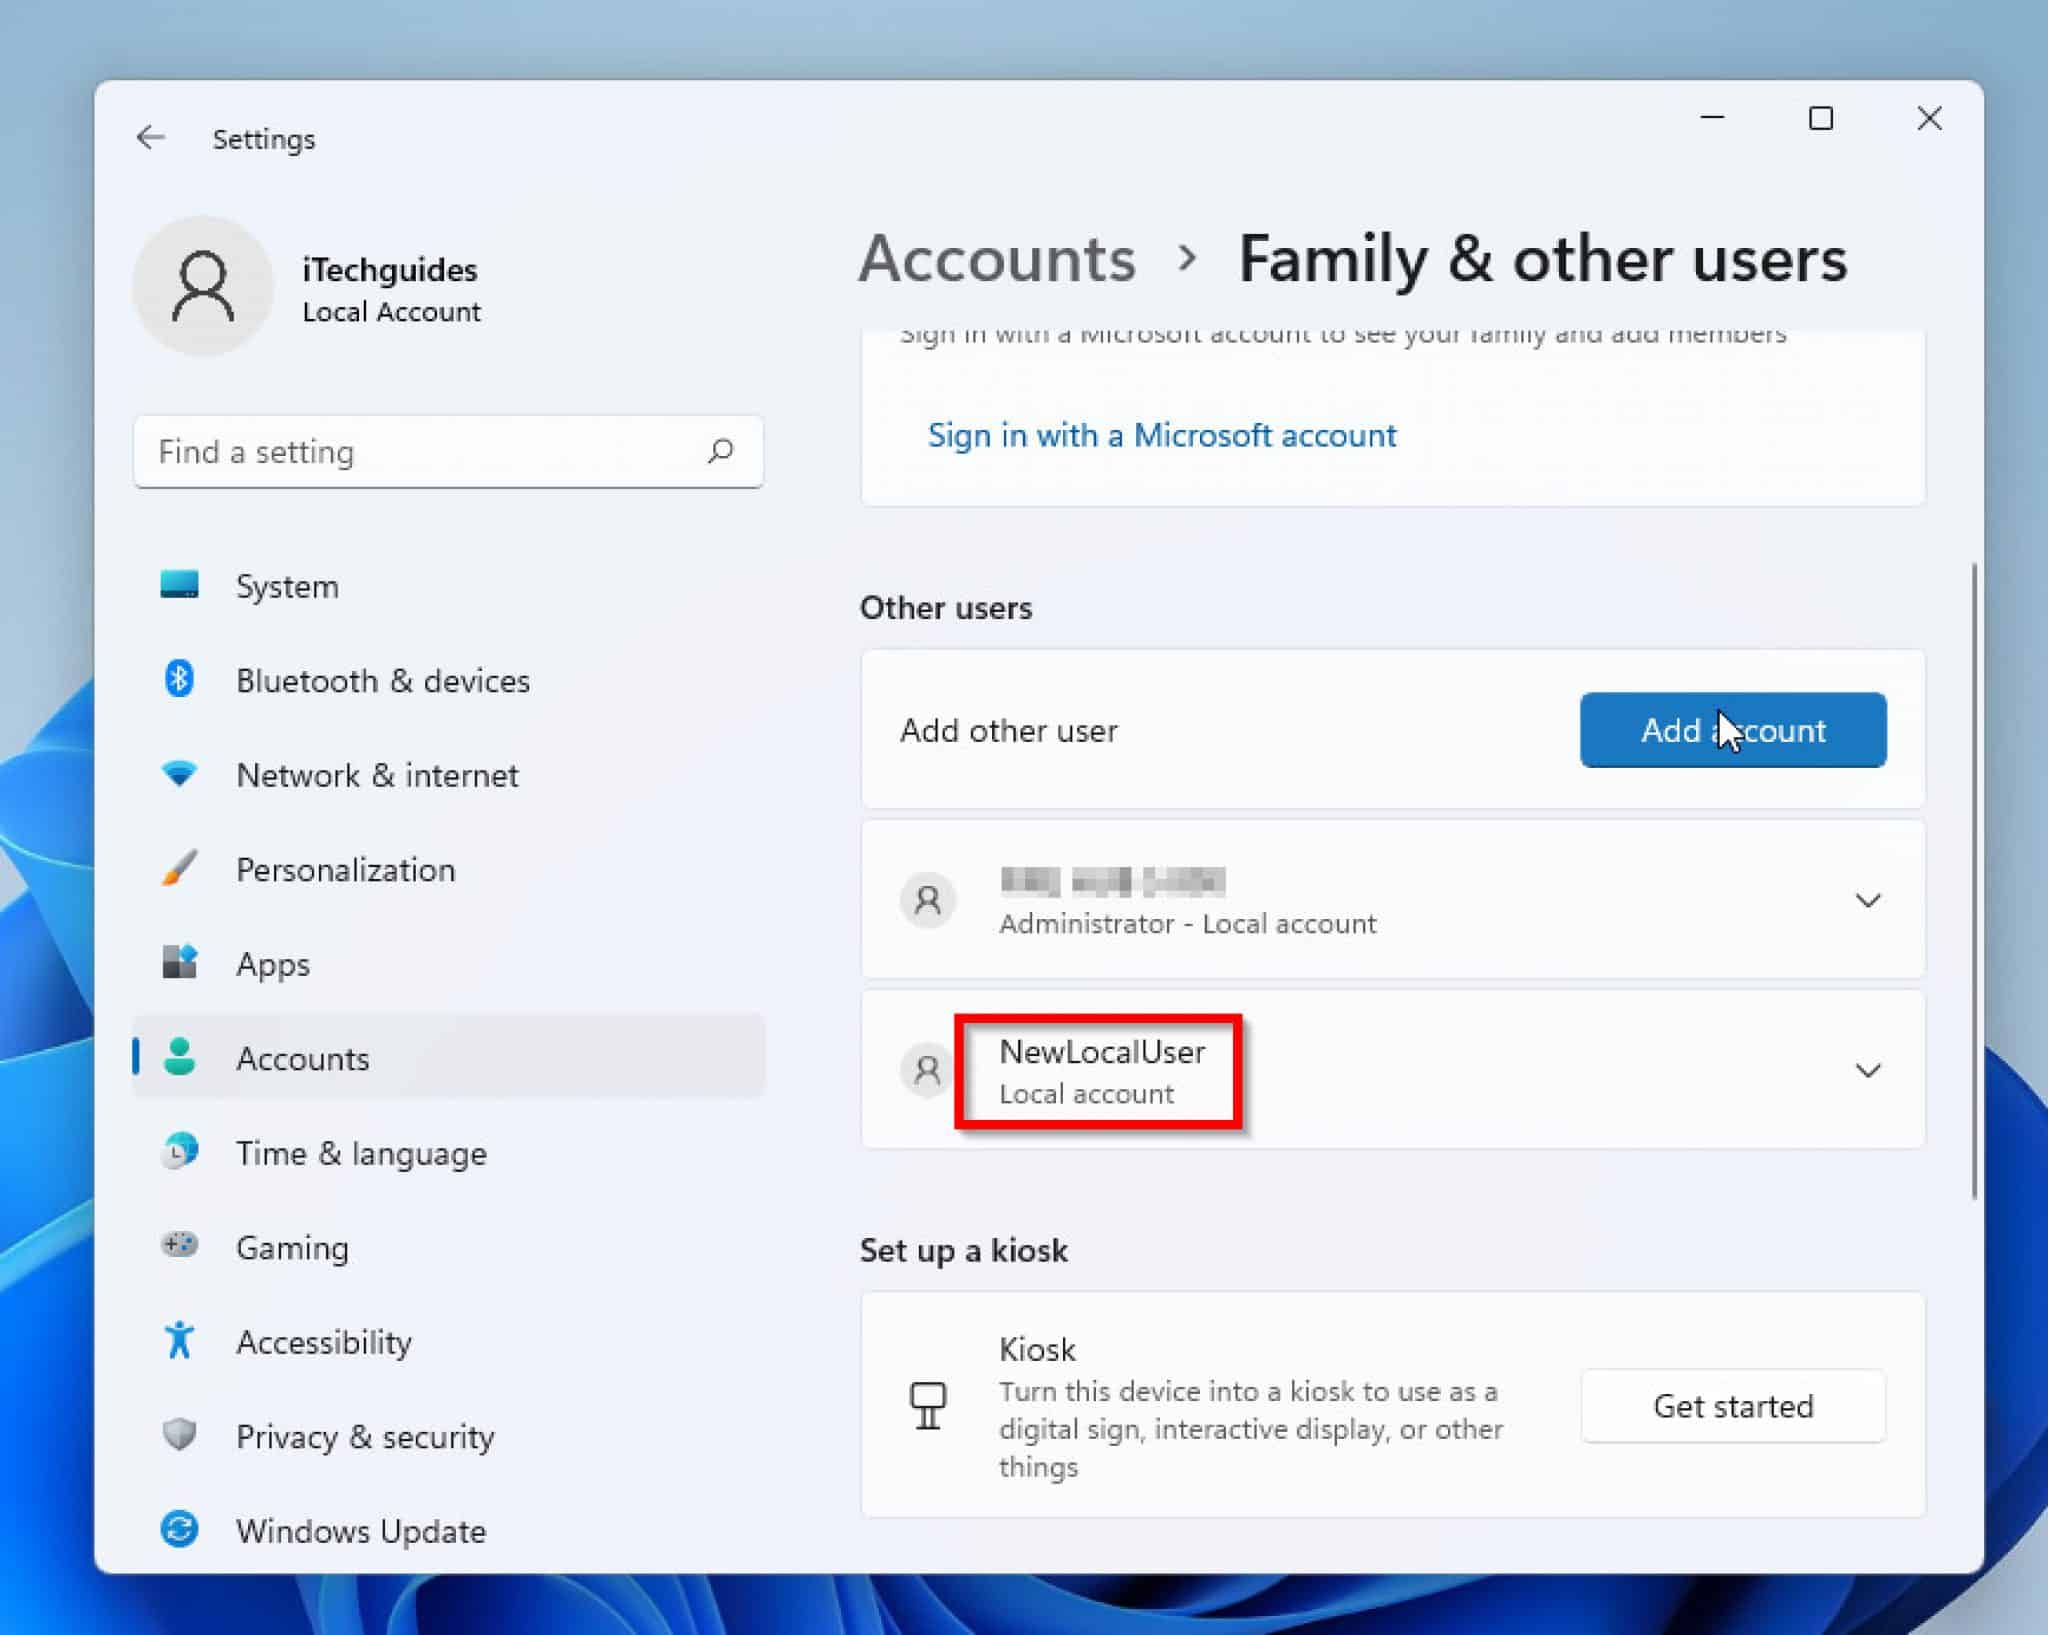Expand the NewLocalUser account details
Image resolution: width=2048 pixels, height=1635 pixels.
(1867, 1070)
